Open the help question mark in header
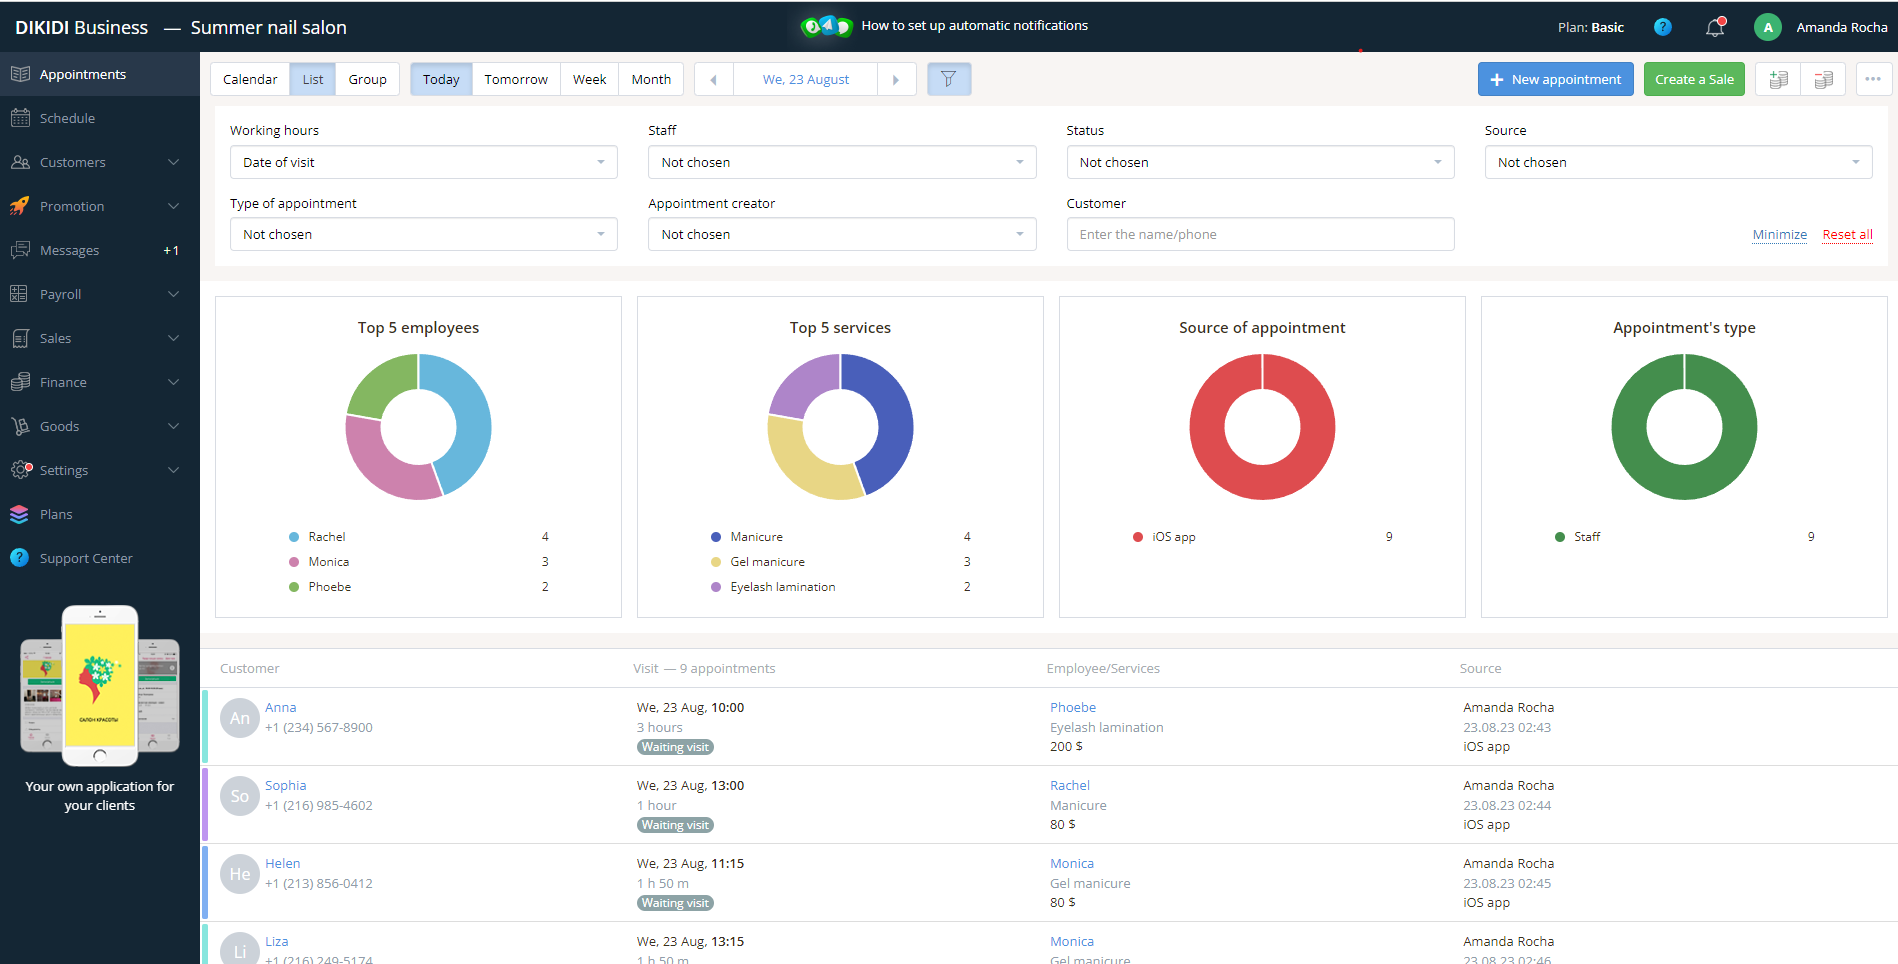The image size is (1898, 964). tap(1663, 27)
